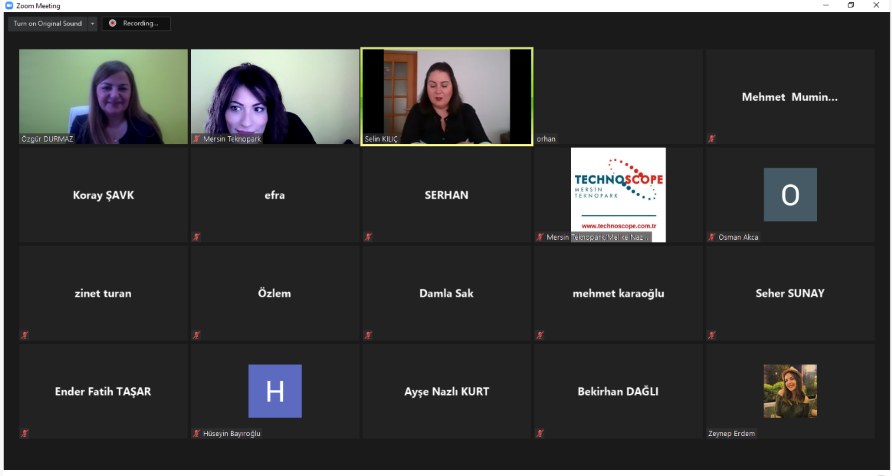Click Zeynep Erdem's profile photo
The width and height of the screenshot is (892, 476).
click(789, 390)
